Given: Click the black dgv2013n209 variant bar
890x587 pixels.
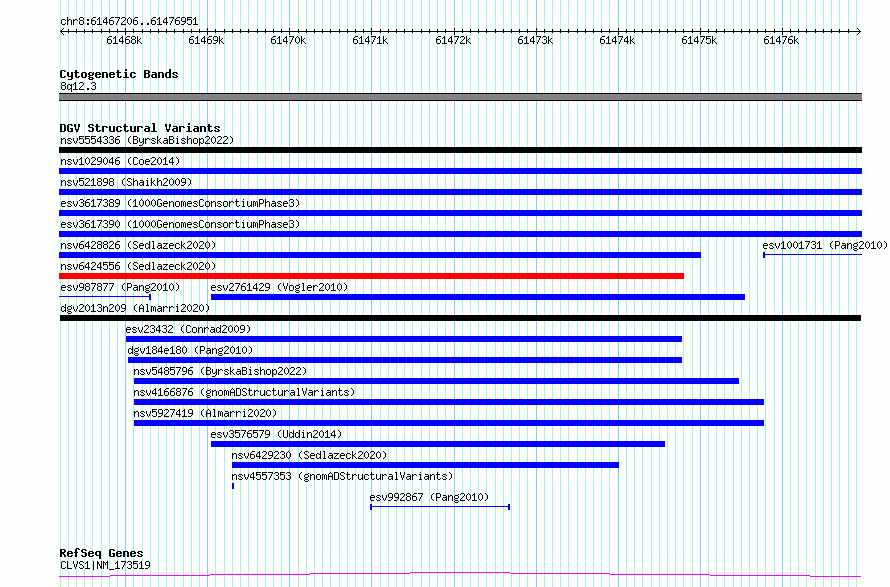Looking at the screenshot, I should pyautogui.click(x=460, y=318).
